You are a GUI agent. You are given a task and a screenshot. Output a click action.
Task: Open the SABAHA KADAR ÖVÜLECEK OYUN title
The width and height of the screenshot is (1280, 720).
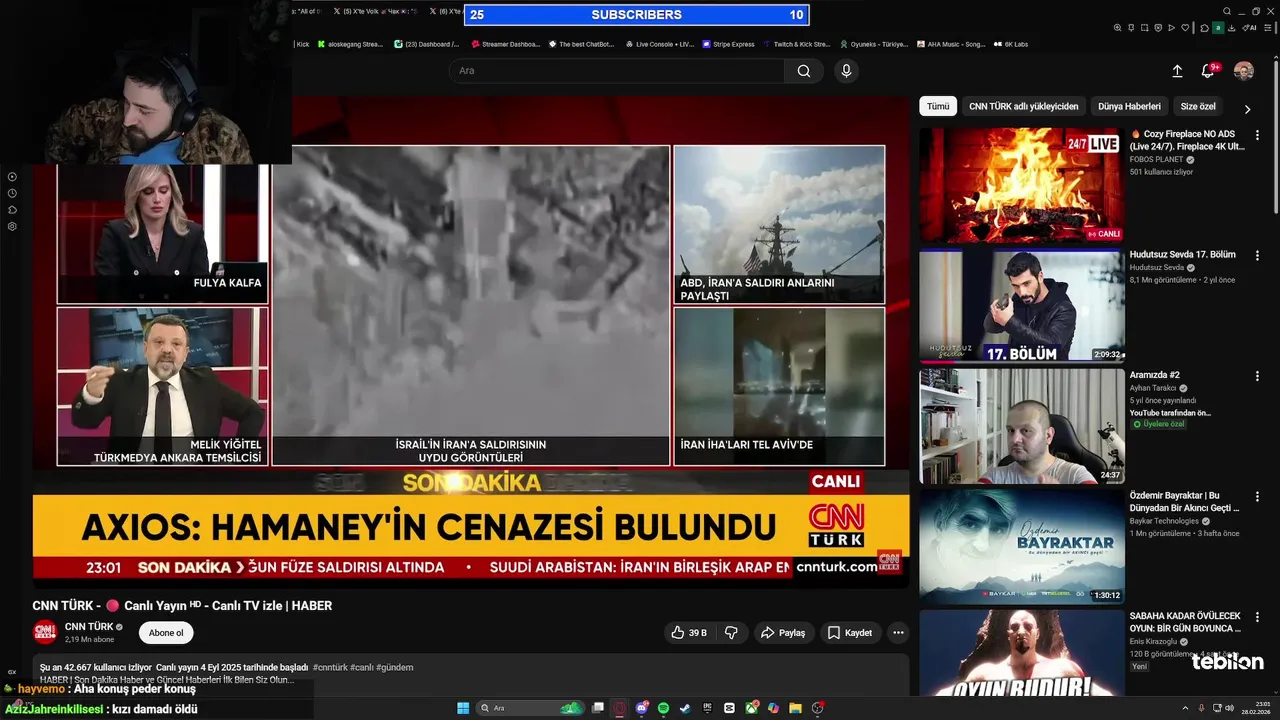tap(1186, 622)
